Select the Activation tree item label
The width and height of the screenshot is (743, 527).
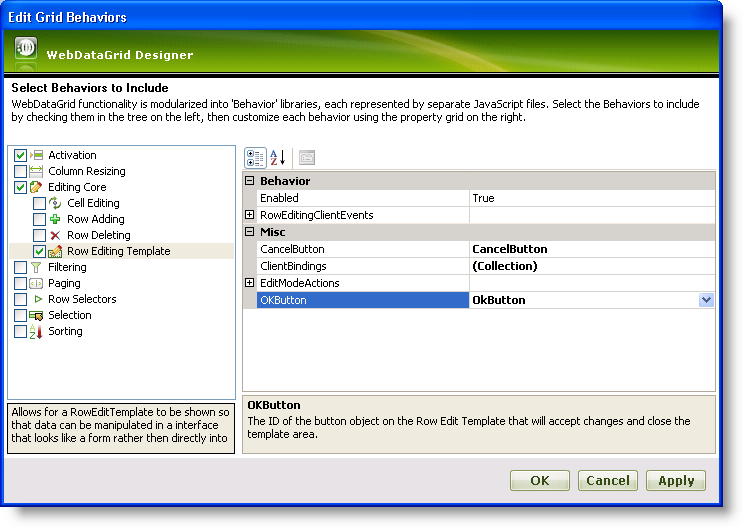[72, 155]
